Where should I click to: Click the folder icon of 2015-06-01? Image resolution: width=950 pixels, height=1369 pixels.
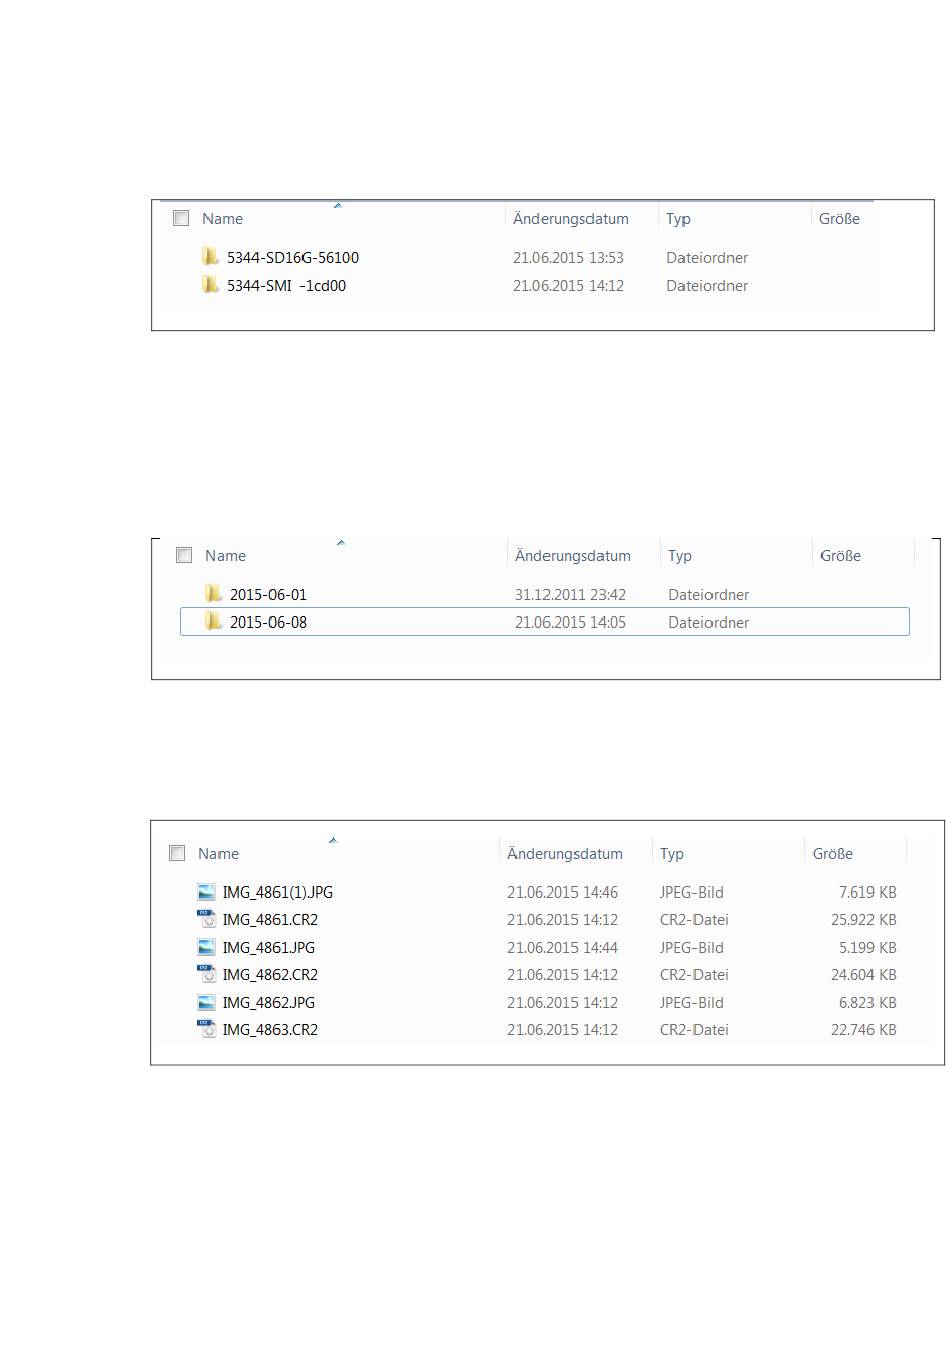point(213,594)
